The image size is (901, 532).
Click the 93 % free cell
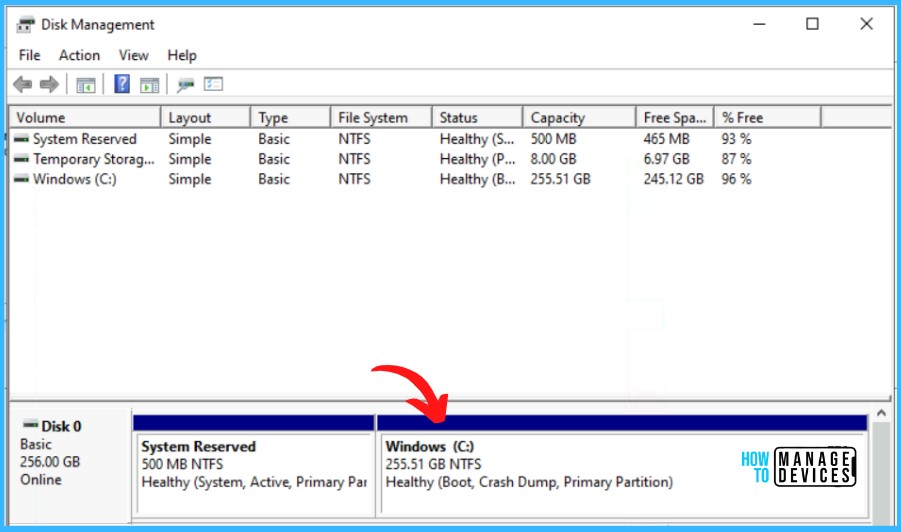click(736, 139)
